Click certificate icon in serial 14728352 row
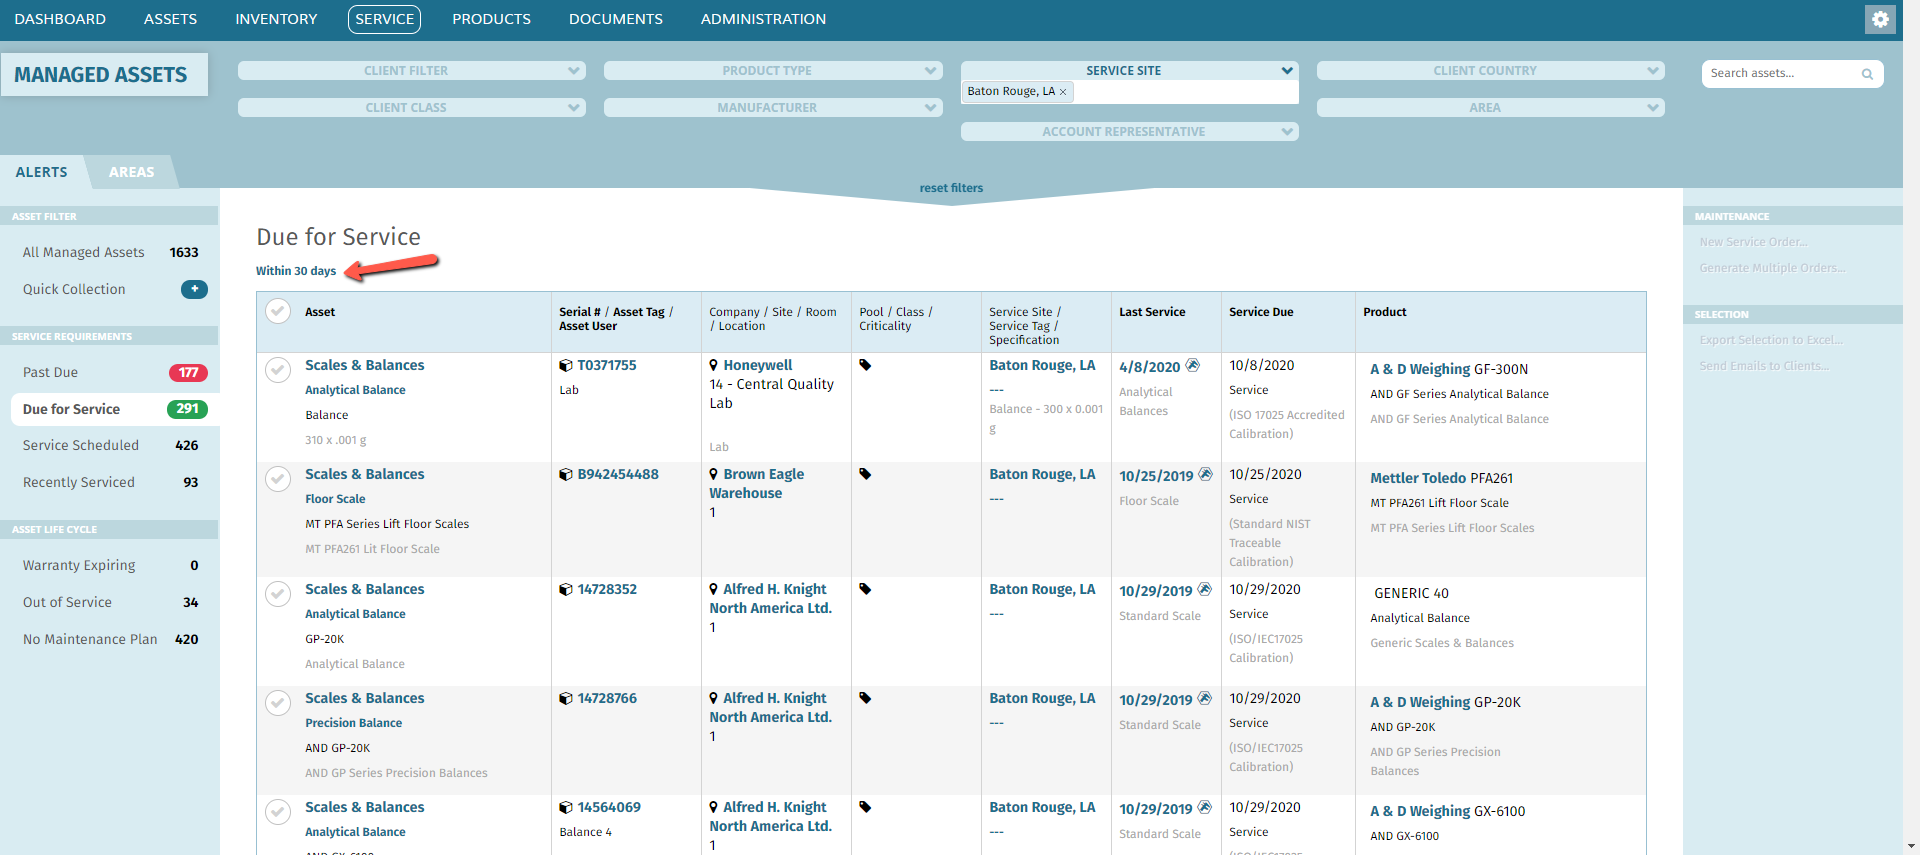The height and width of the screenshot is (855, 1920). (1205, 590)
